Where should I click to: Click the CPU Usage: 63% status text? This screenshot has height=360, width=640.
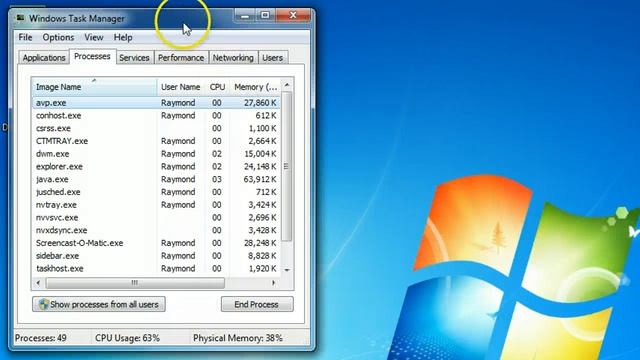tap(127, 338)
